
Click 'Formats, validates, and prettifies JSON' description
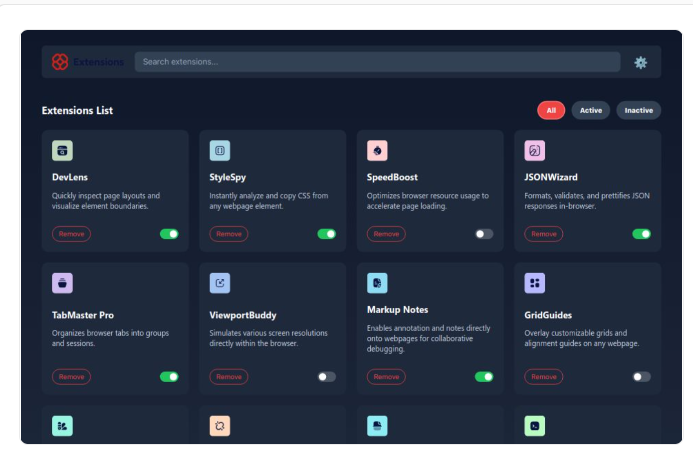[x=587, y=201]
